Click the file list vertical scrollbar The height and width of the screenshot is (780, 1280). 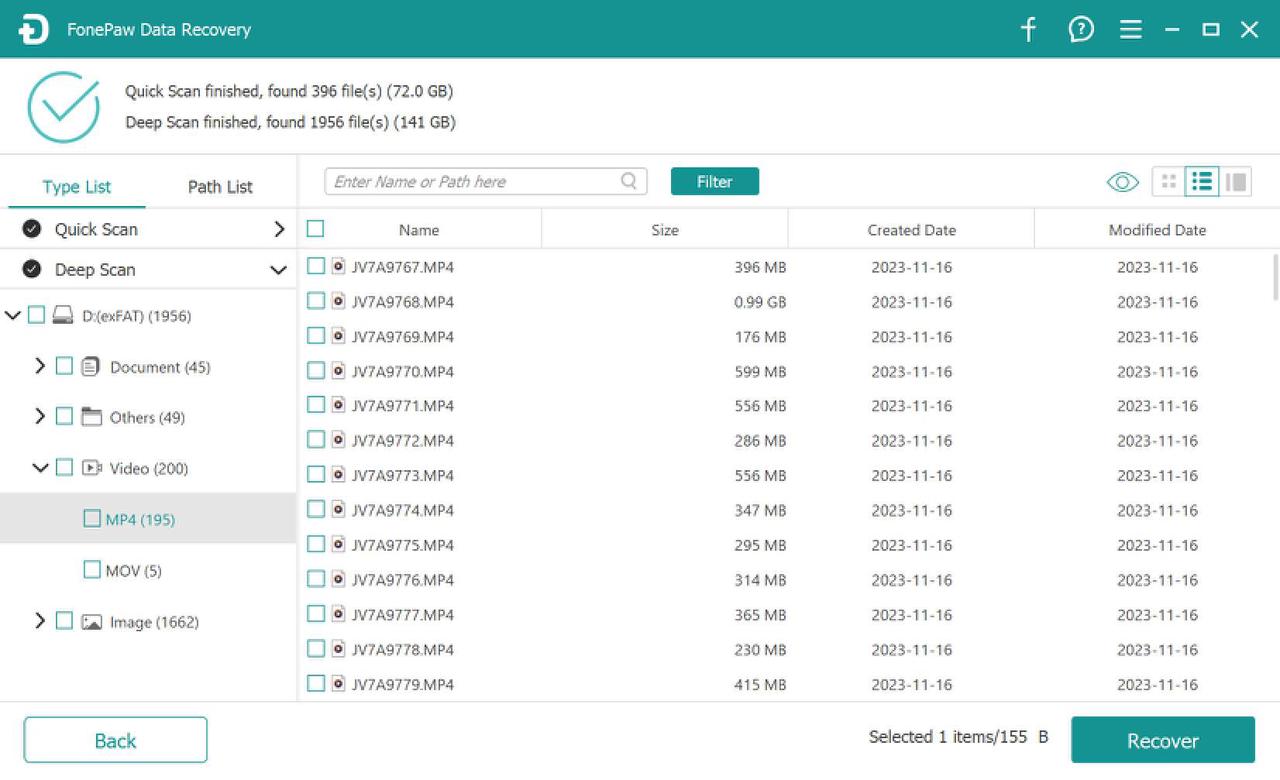1275,277
